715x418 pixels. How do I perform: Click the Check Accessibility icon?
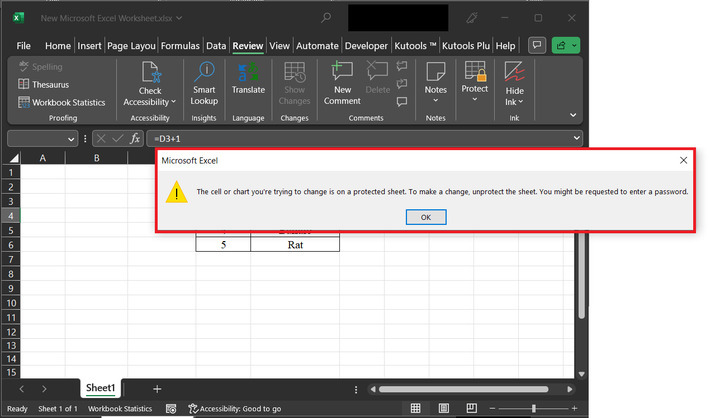point(150,72)
